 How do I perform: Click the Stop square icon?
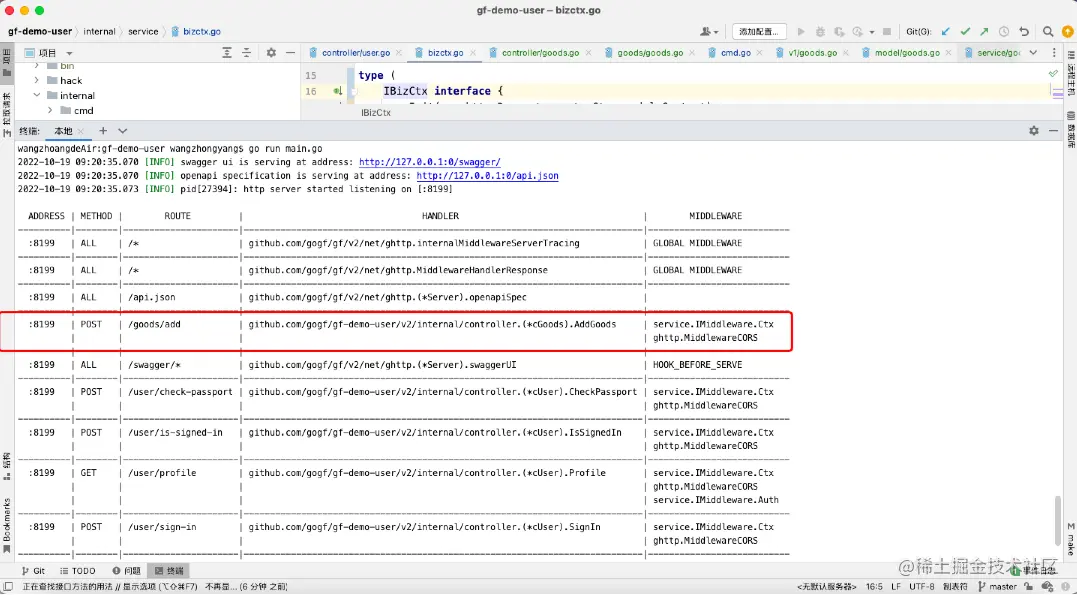click(887, 32)
